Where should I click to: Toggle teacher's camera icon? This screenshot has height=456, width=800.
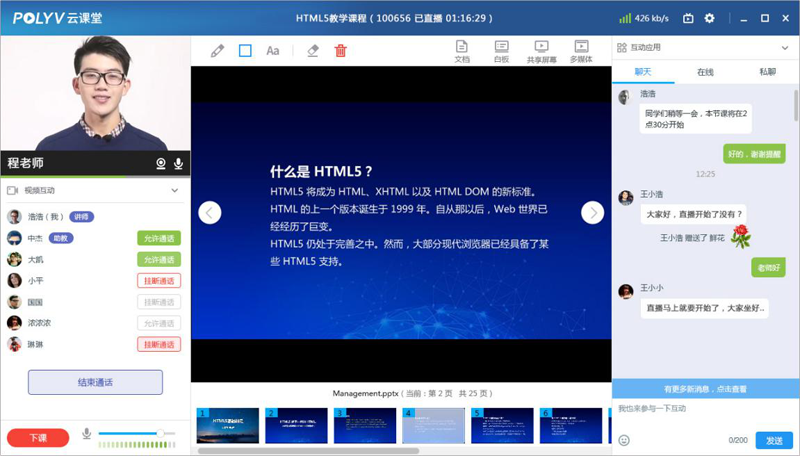(160, 163)
